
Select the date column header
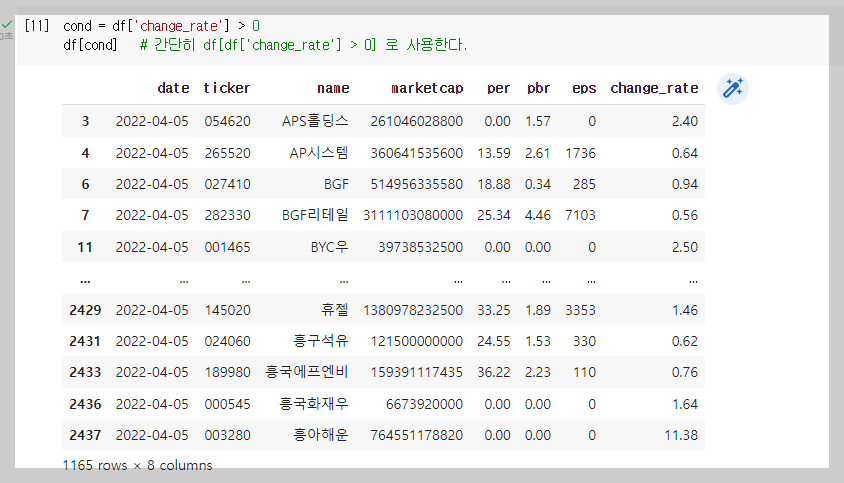click(x=173, y=88)
